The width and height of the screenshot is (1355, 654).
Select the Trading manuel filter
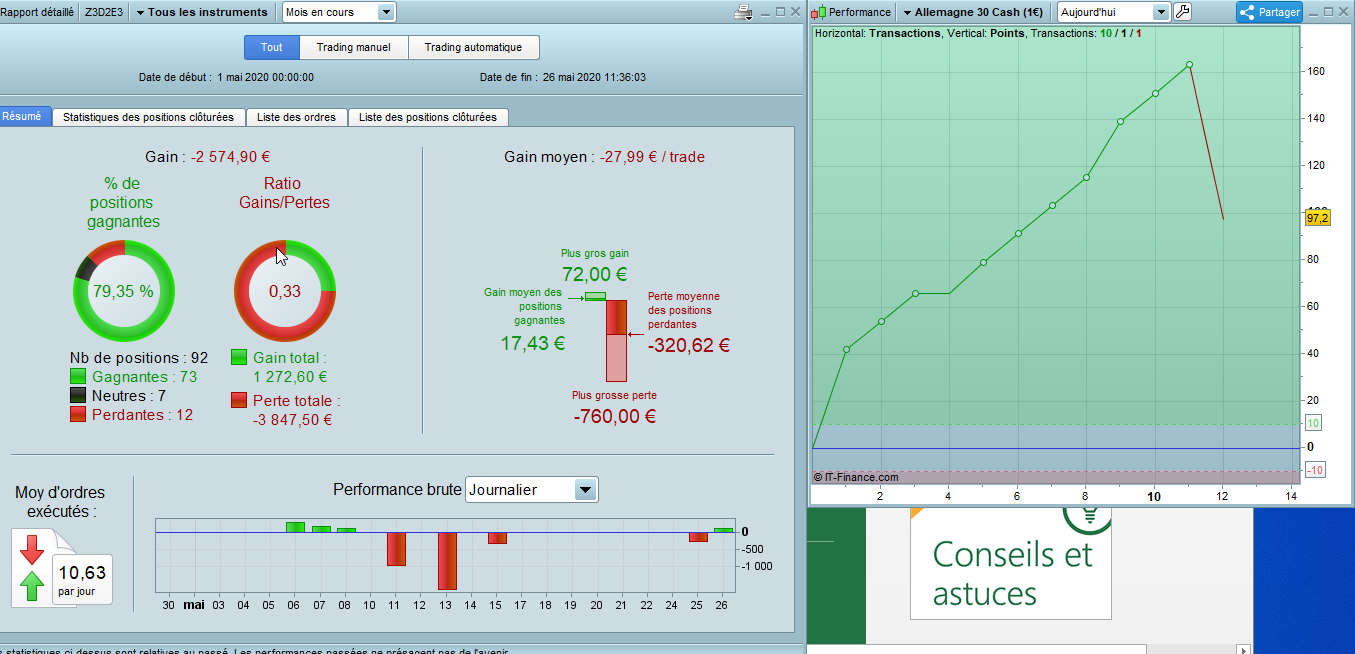coord(354,47)
